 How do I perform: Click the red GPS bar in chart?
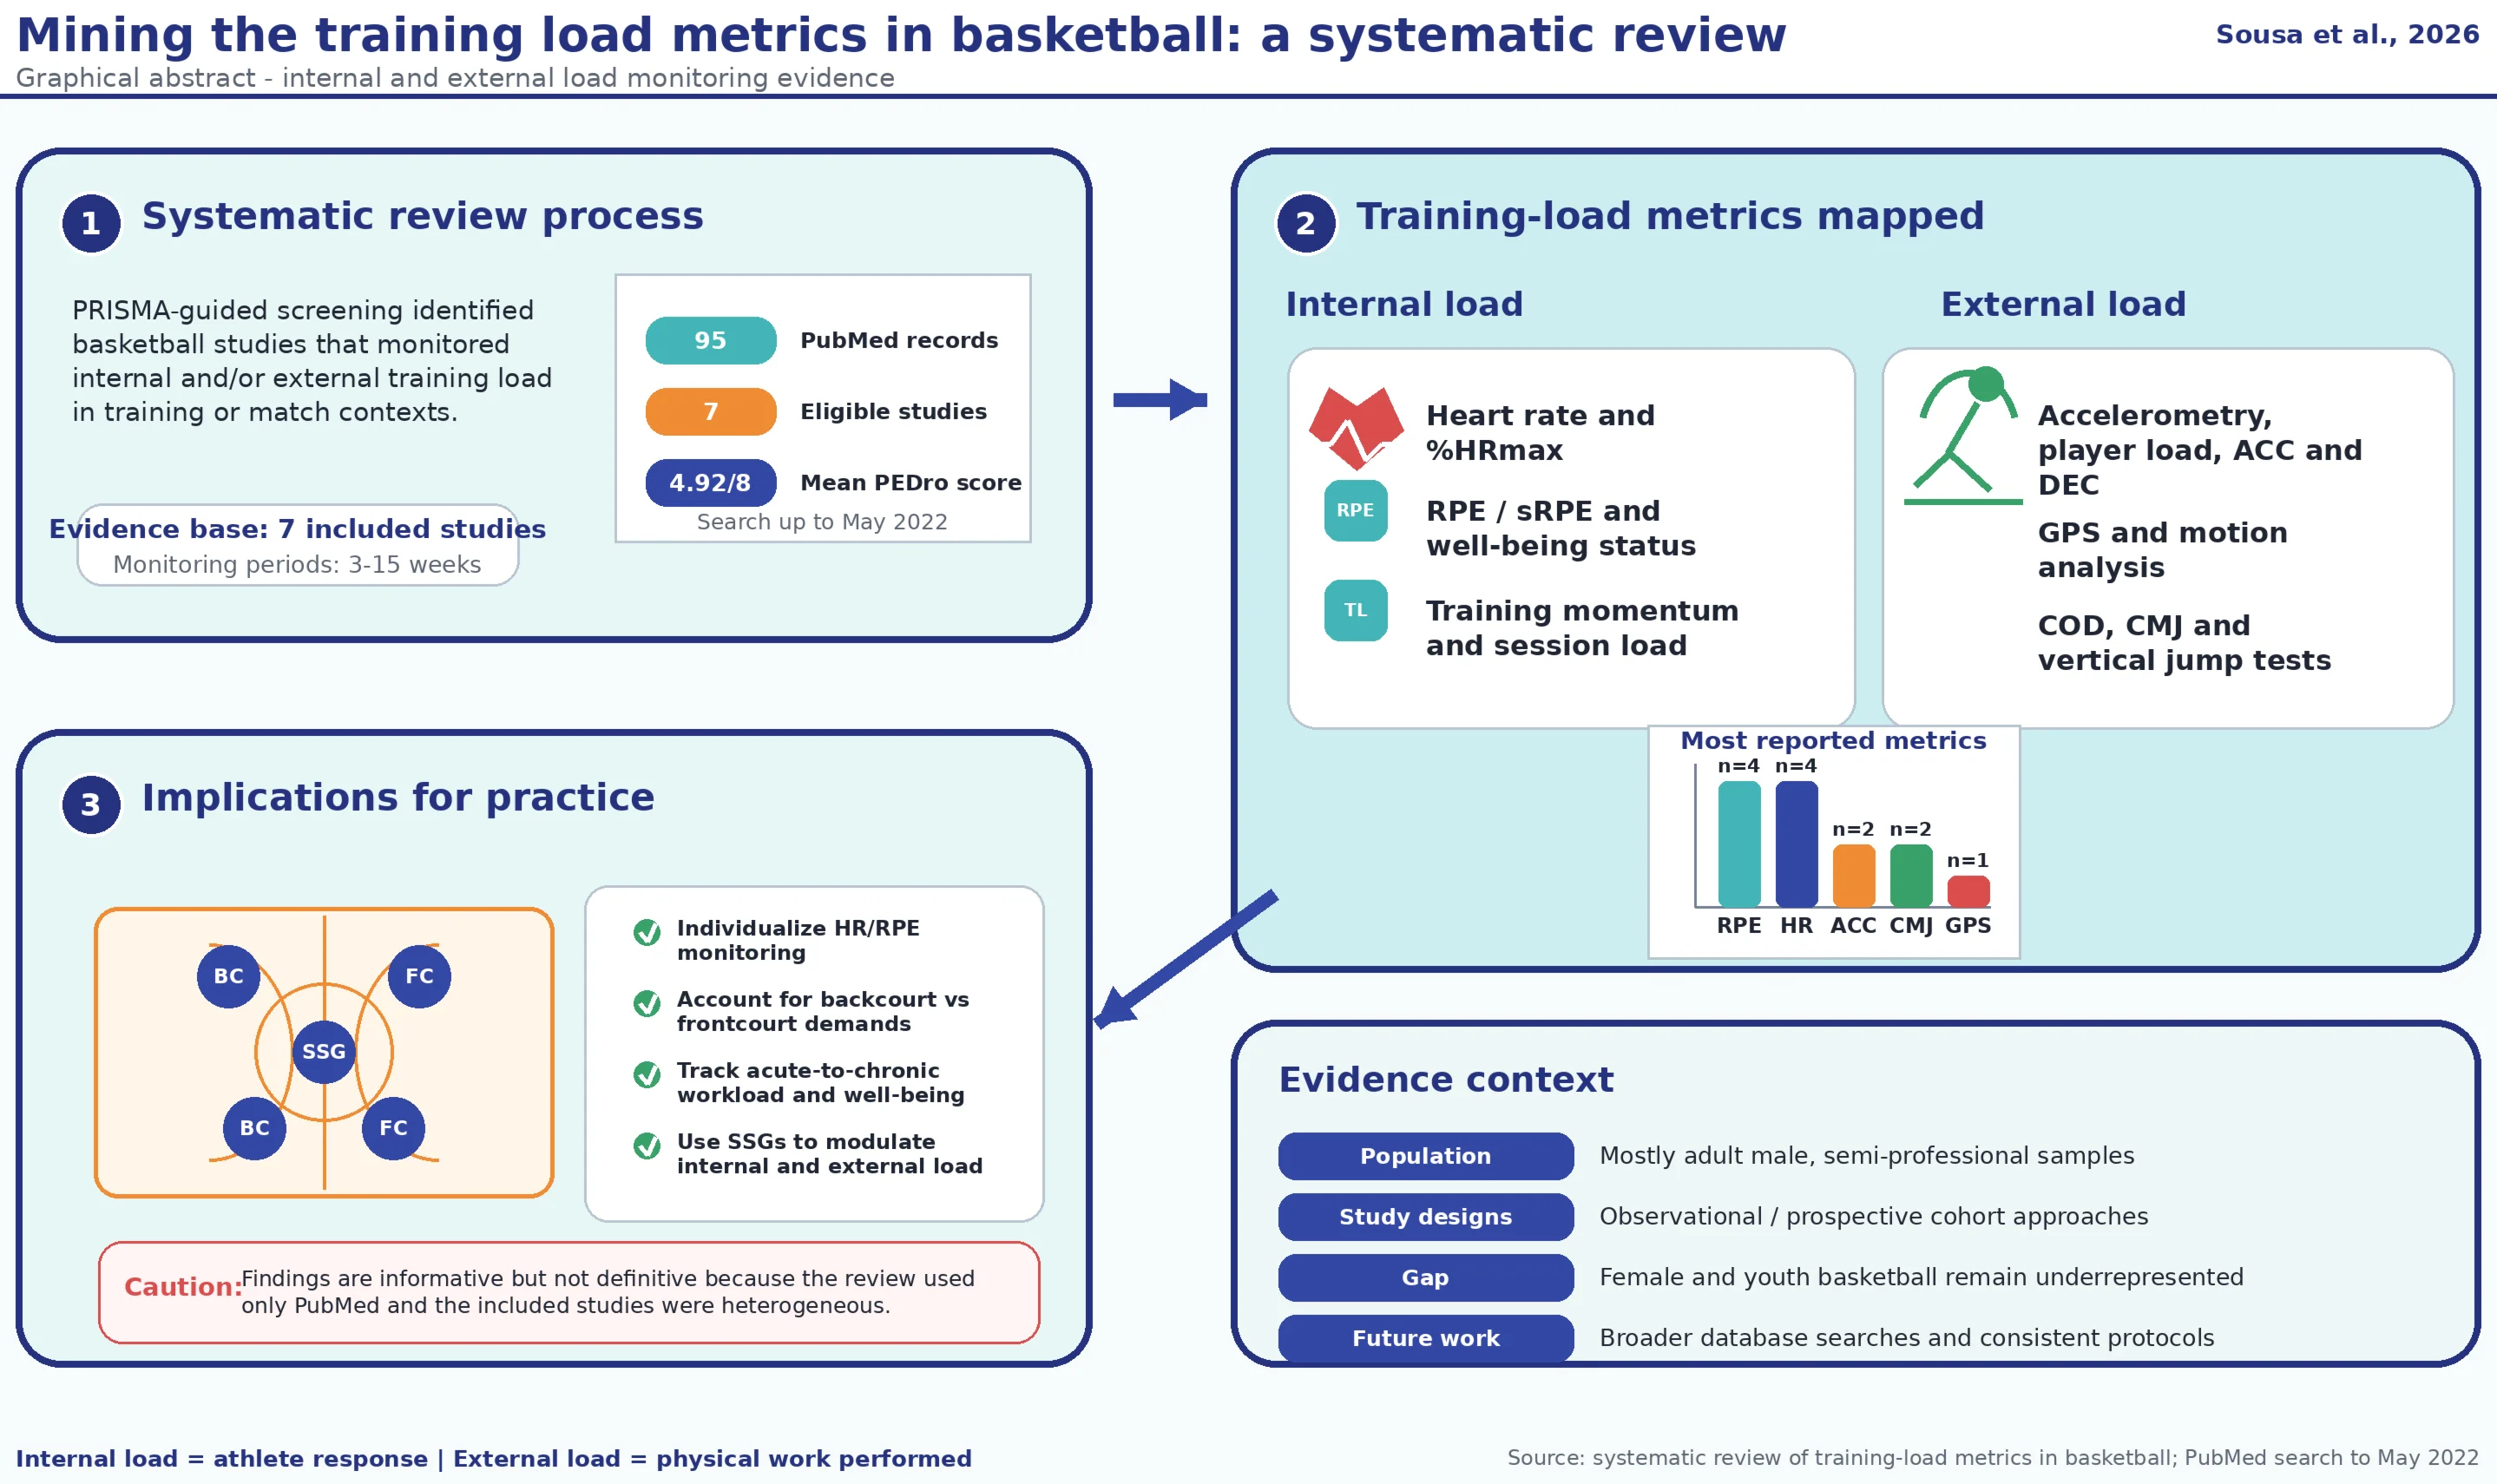(x=1968, y=891)
